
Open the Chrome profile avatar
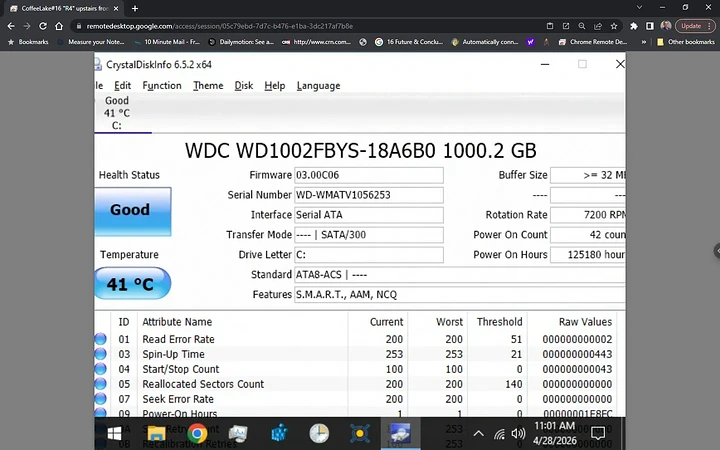coord(666,26)
